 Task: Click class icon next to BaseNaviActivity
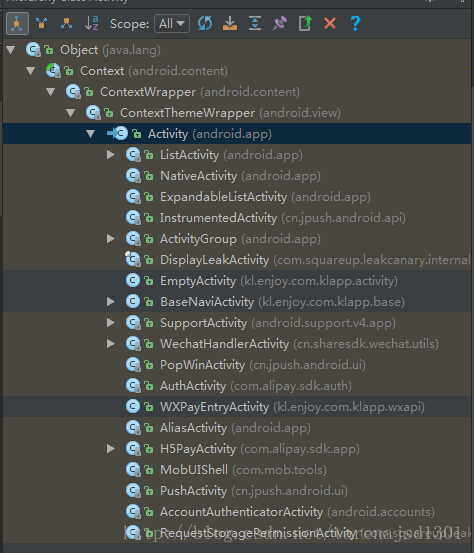pyautogui.click(x=133, y=302)
